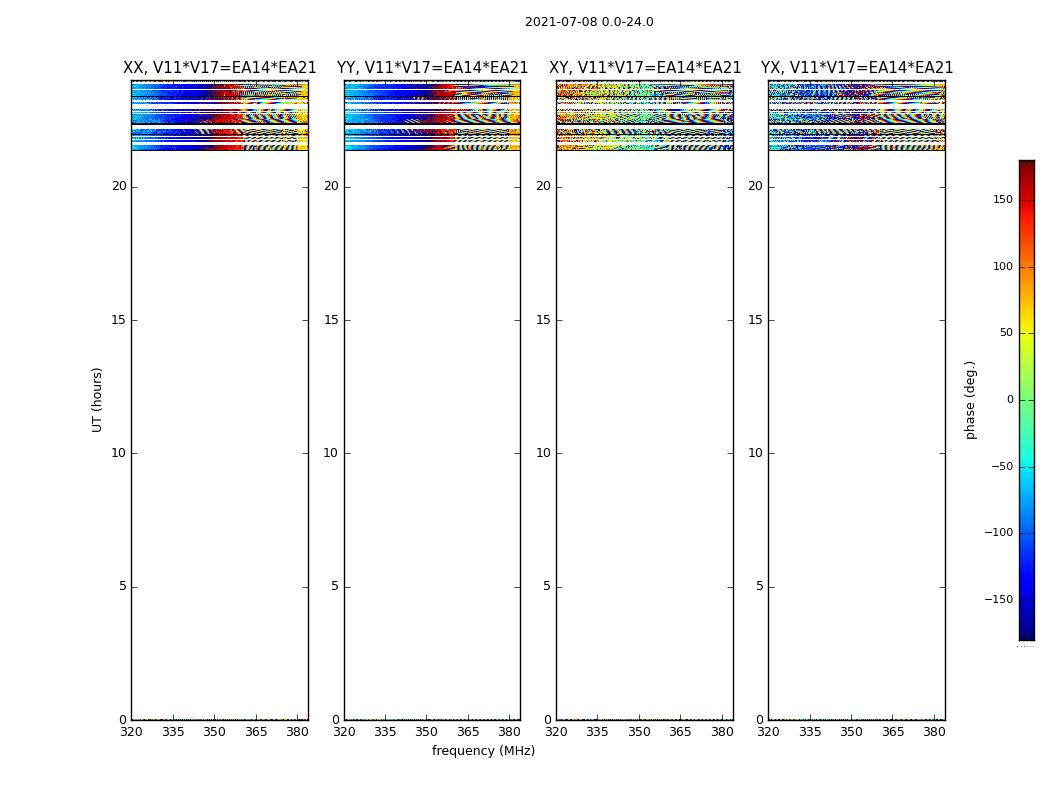Click noisy data band in YX panel
Viewport: 1050px width, 800px height.
(x=857, y=116)
